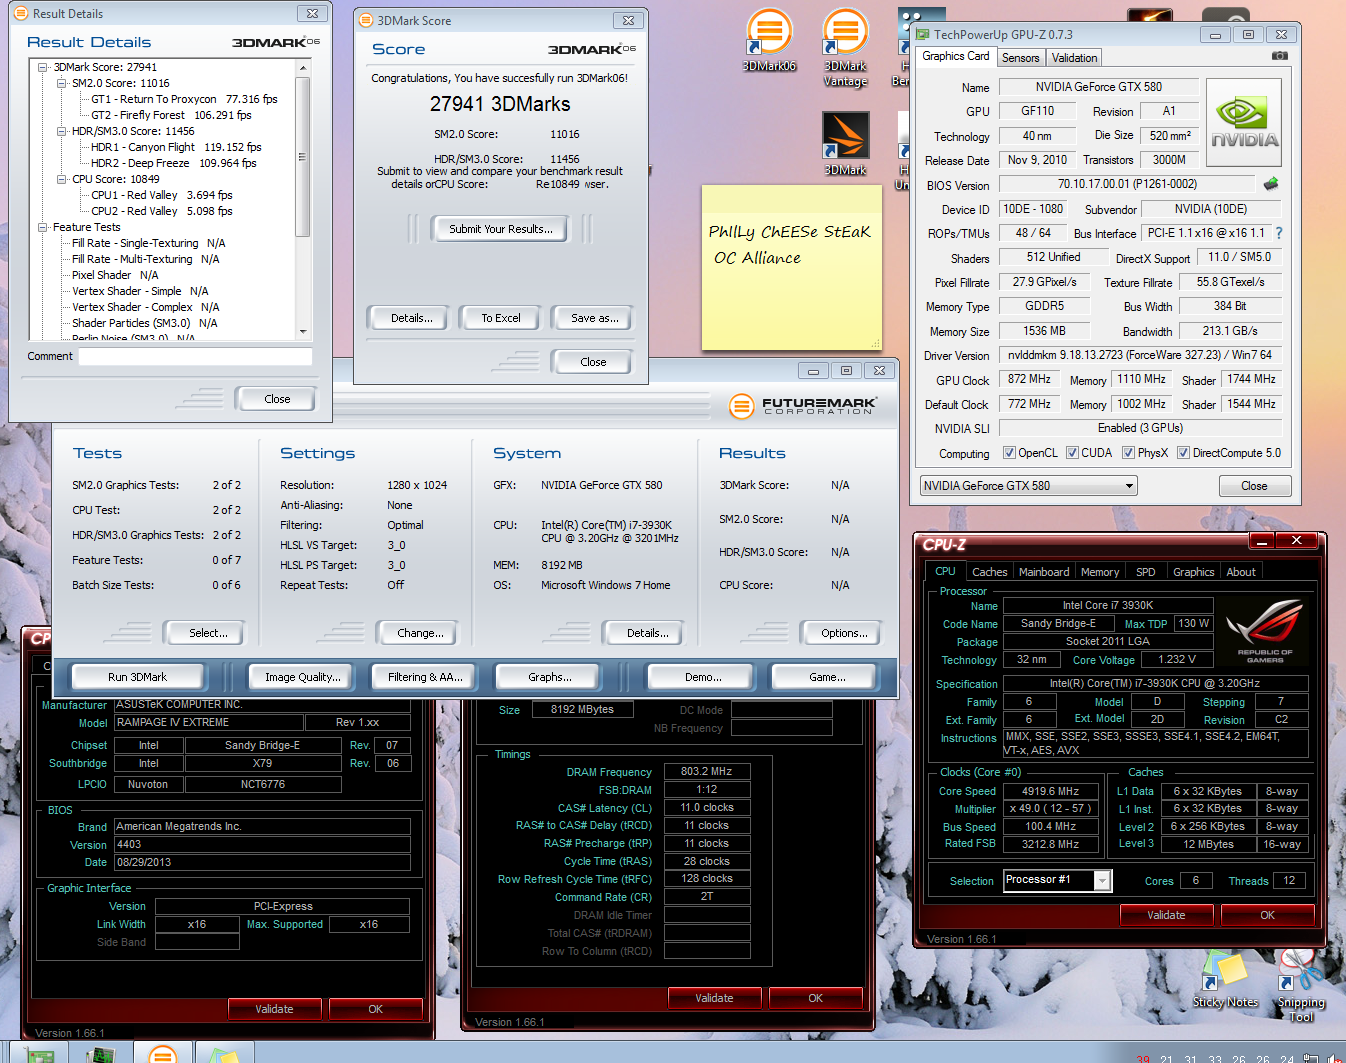Click the Save as... button

[594, 318]
